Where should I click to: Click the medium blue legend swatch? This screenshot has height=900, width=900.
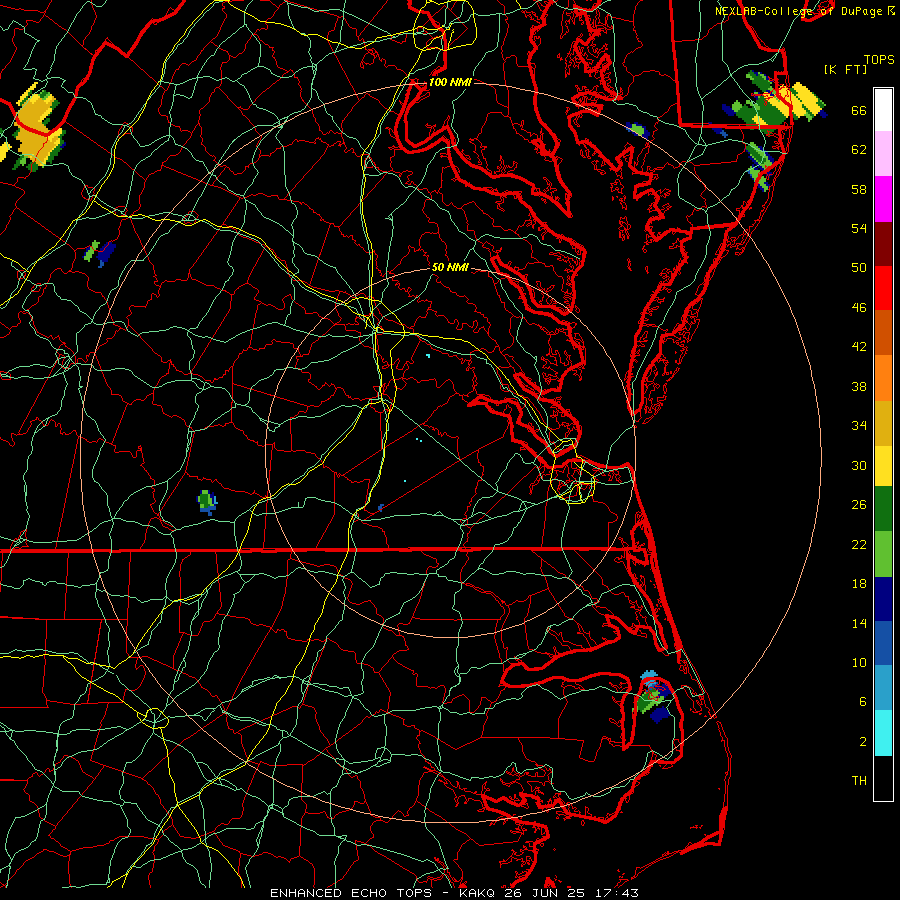point(883,643)
